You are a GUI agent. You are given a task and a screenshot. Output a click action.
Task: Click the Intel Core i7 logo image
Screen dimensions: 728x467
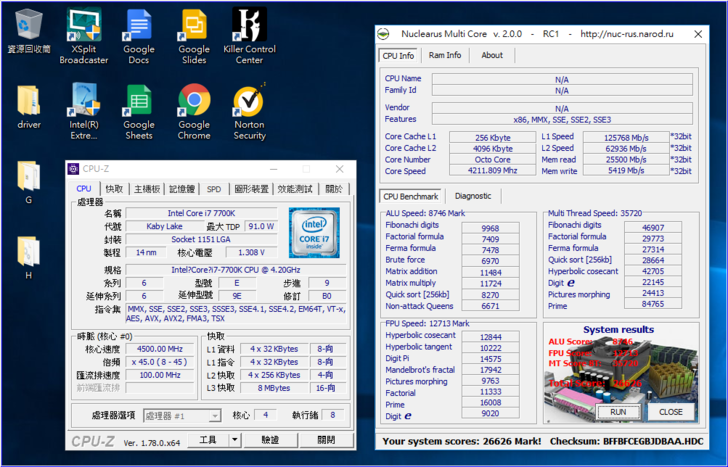click(x=314, y=234)
